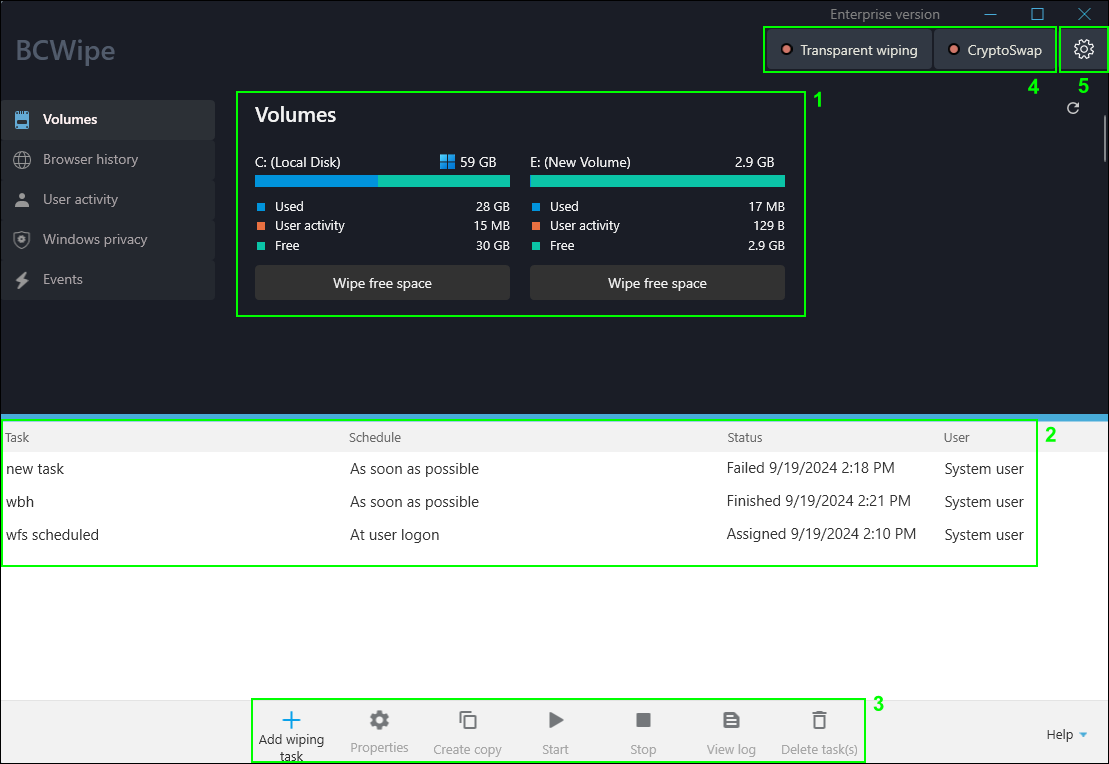Click the Create copy icon

tap(468, 720)
